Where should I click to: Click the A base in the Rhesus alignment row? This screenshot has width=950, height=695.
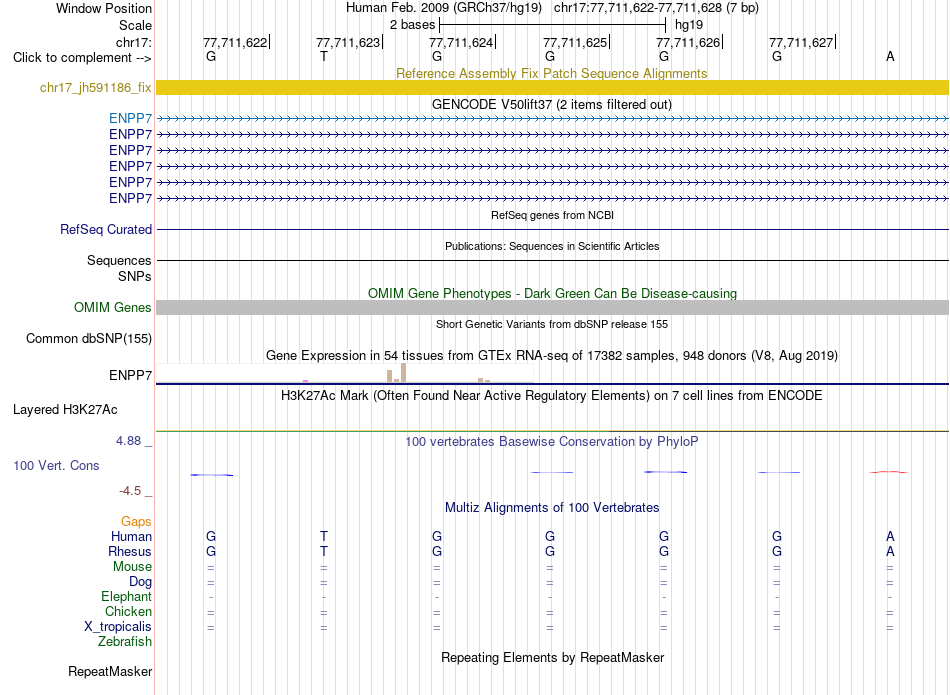click(x=890, y=551)
